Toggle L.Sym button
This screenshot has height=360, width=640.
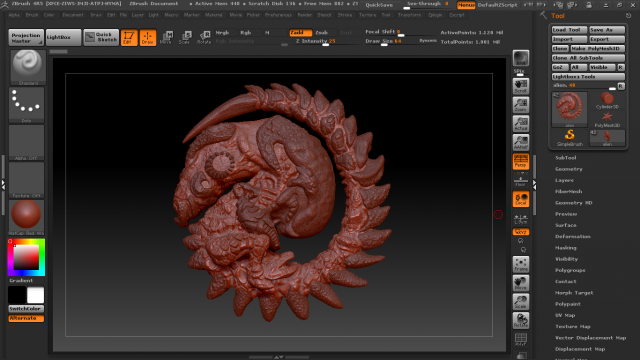[521, 219]
